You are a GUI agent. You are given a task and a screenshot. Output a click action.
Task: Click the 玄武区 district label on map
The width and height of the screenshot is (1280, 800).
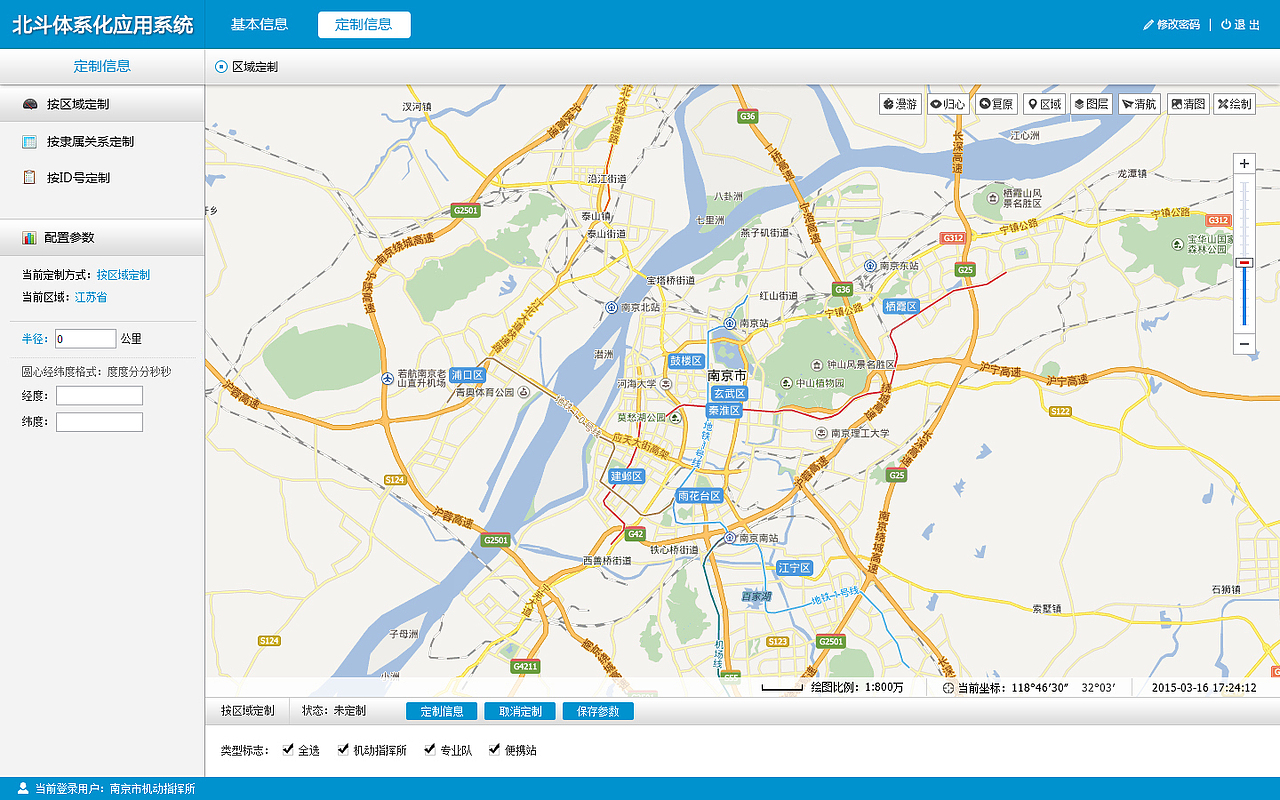pos(729,394)
